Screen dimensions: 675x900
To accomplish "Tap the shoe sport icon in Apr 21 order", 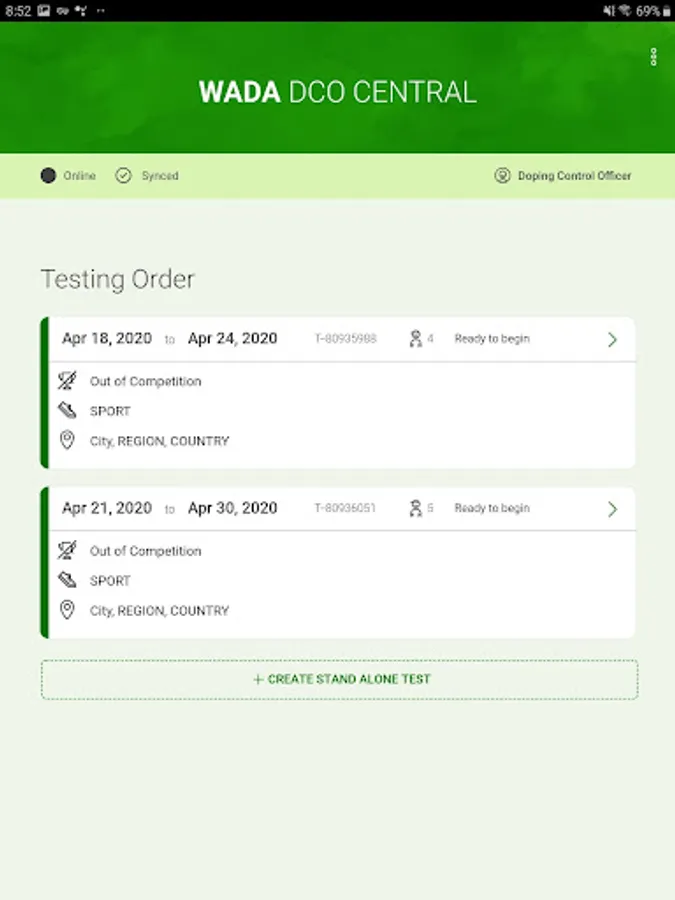I will (67, 580).
